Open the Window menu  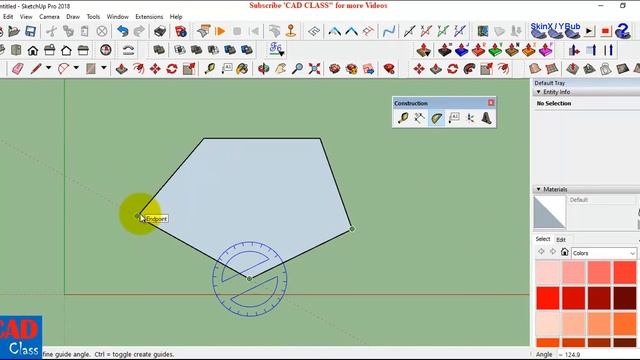pyautogui.click(x=118, y=17)
